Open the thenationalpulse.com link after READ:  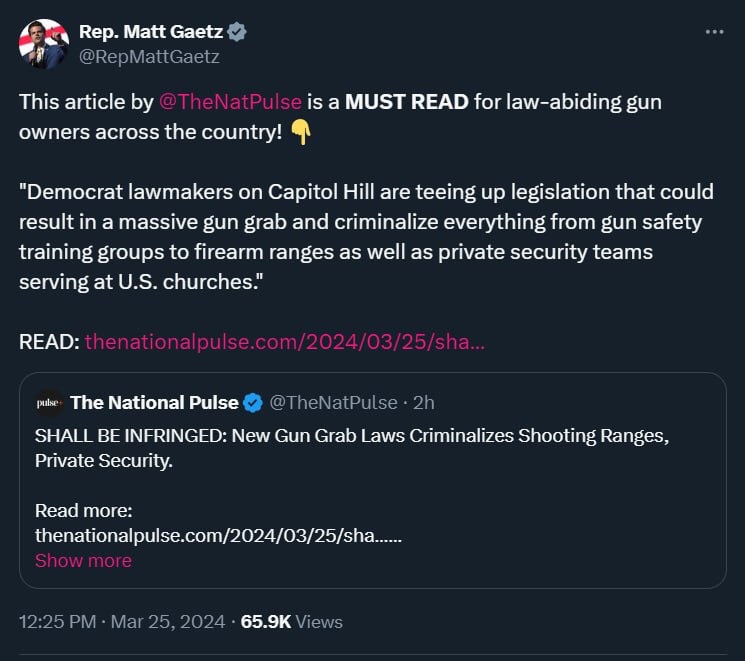click(x=285, y=342)
